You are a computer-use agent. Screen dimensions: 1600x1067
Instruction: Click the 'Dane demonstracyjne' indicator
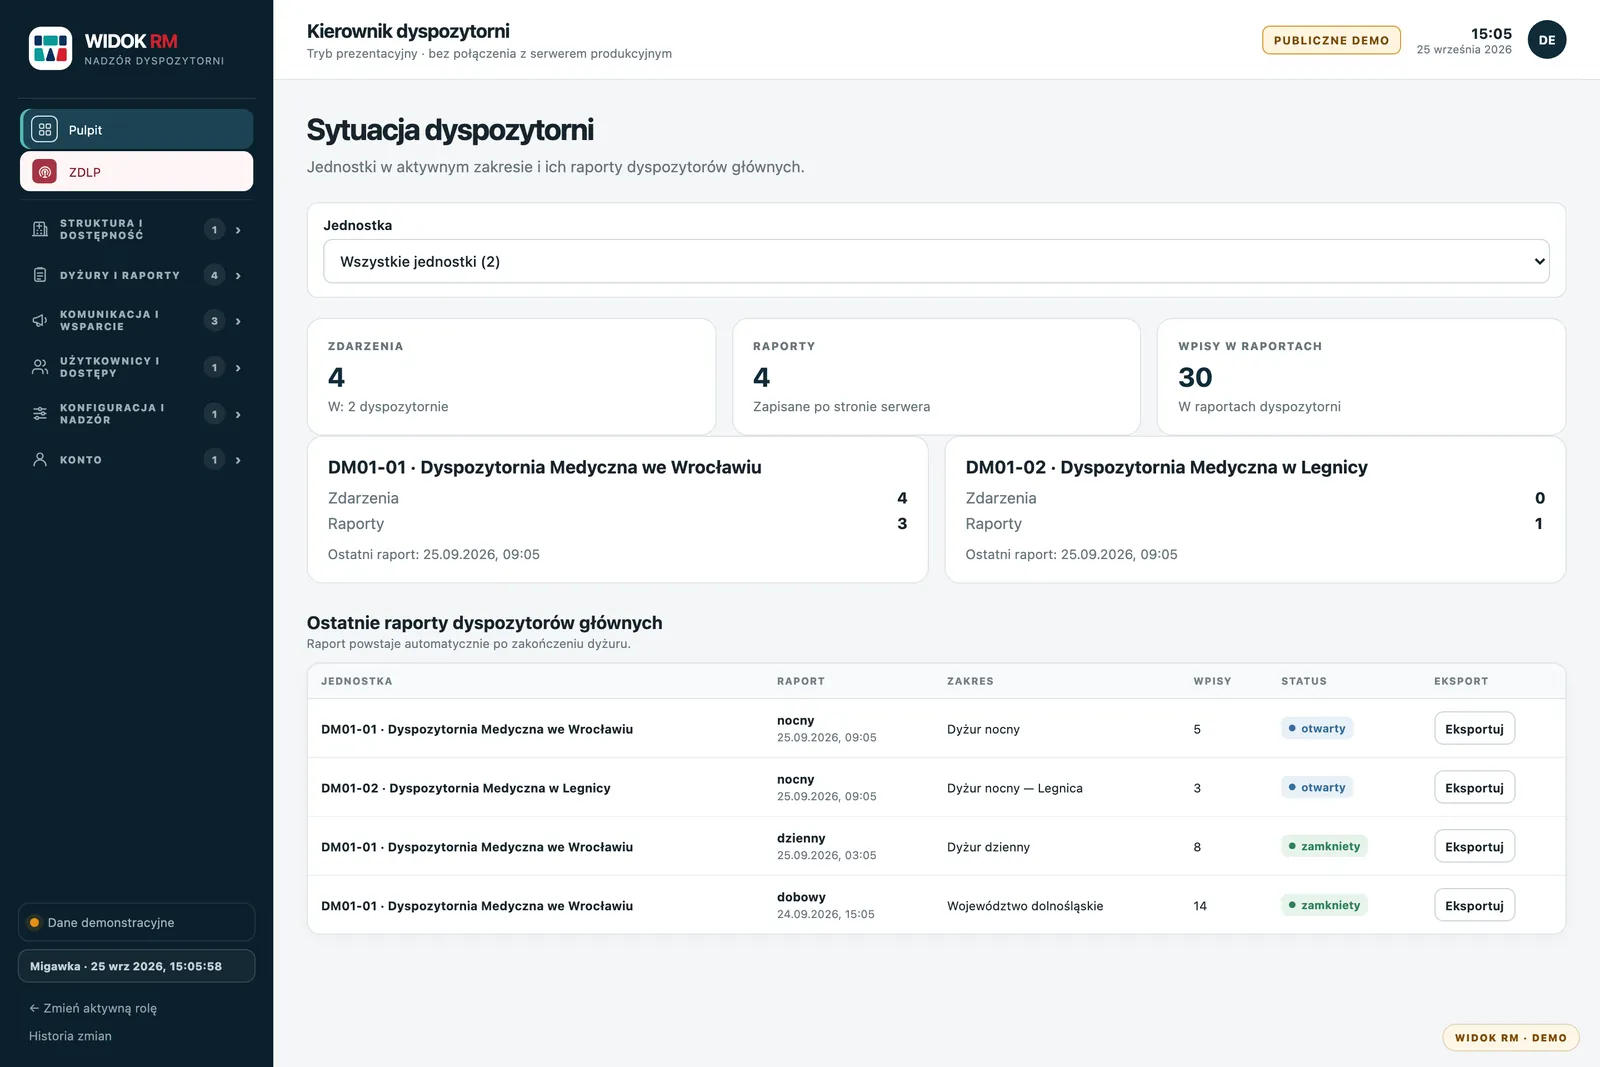point(137,922)
